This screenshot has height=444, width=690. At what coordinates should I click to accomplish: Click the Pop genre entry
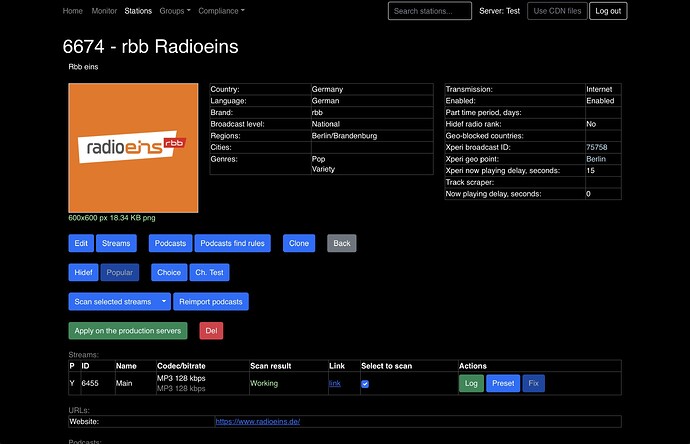pos(318,159)
